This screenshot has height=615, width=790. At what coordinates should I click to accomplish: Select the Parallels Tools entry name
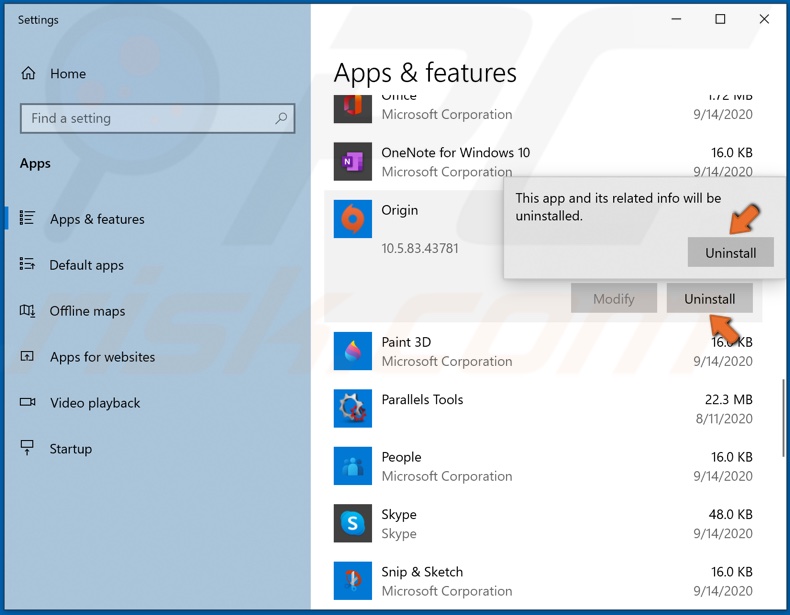[x=422, y=399]
